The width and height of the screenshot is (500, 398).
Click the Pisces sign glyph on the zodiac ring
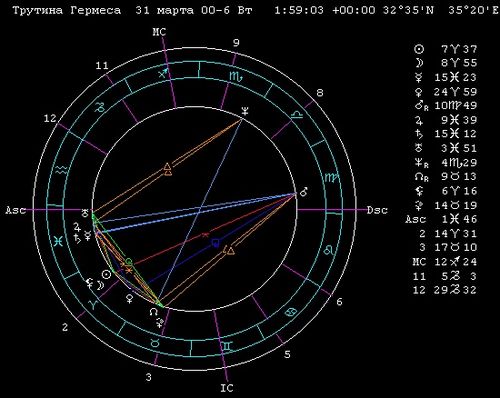pyautogui.click(x=58, y=241)
